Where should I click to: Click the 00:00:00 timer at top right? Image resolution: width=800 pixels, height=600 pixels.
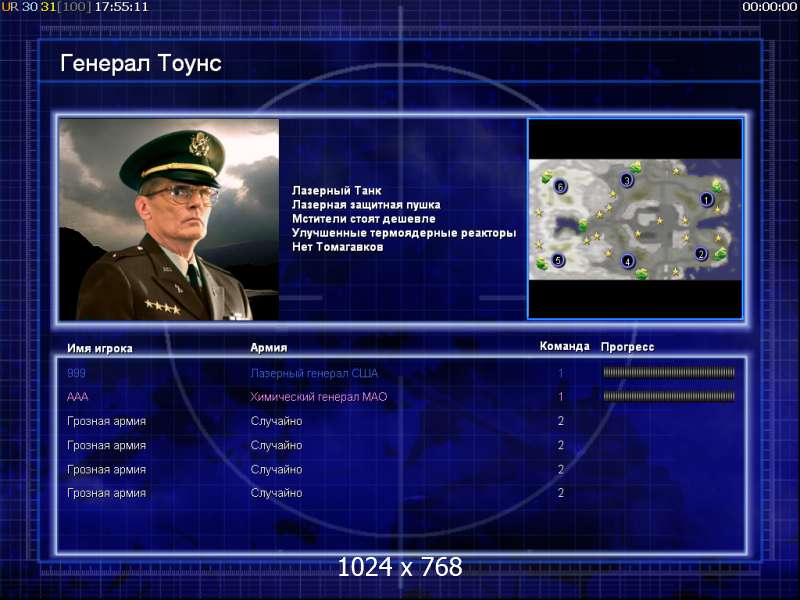click(769, 7)
